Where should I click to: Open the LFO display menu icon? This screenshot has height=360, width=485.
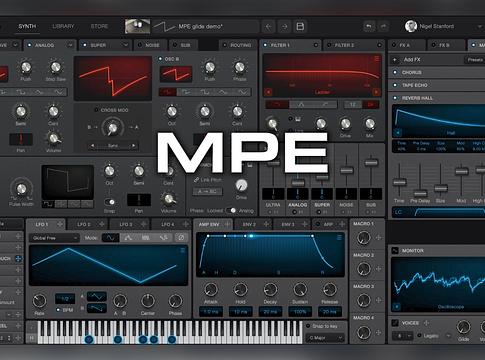(x=183, y=250)
